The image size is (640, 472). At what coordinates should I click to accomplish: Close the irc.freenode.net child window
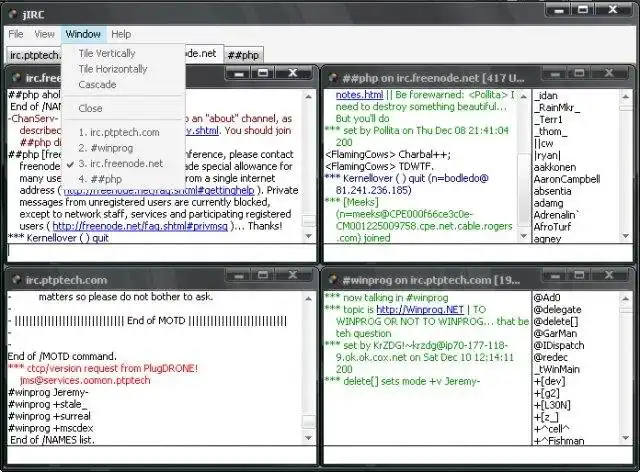pyautogui.click(x=293, y=73)
